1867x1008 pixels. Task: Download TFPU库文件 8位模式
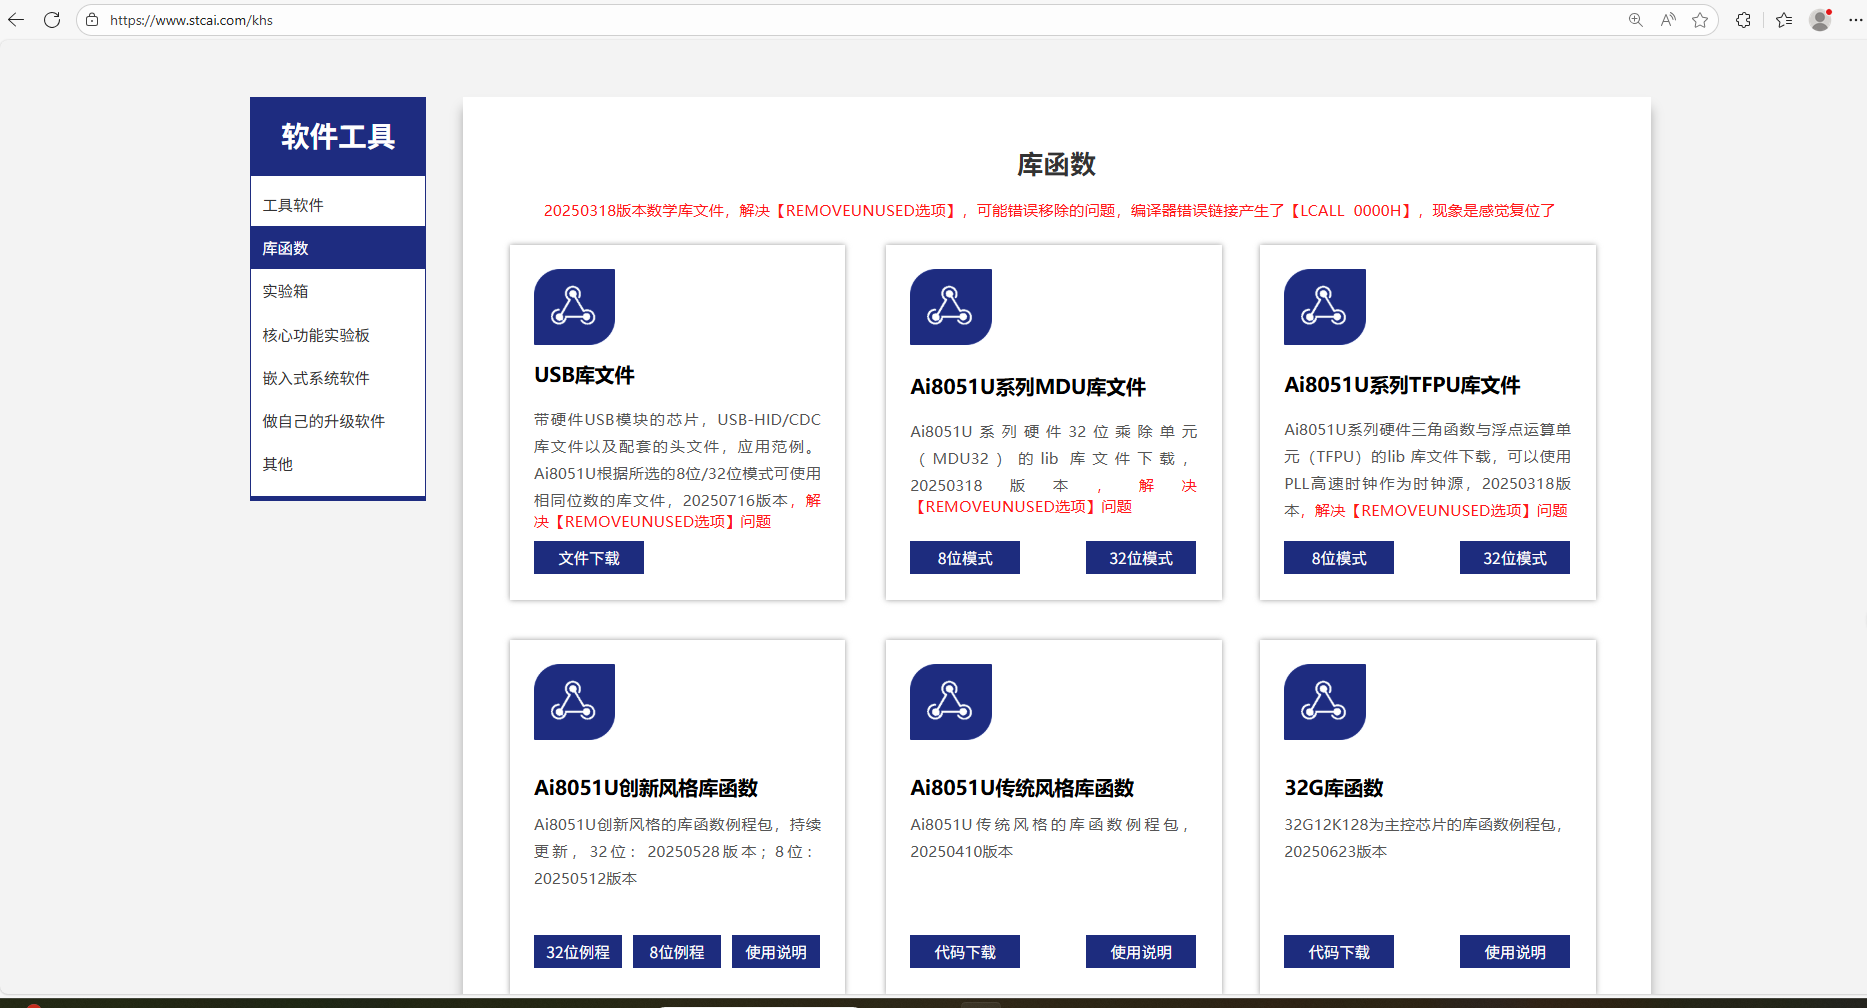point(1339,558)
